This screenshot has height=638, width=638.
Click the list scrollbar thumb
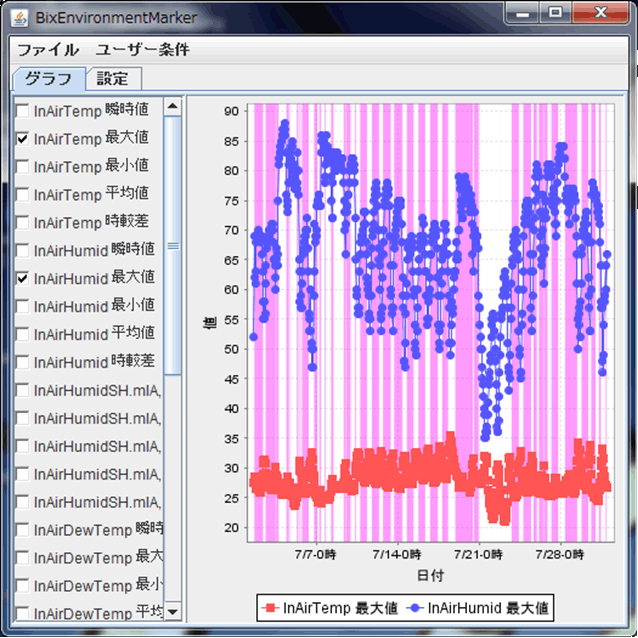pyautogui.click(x=172, y=245)
